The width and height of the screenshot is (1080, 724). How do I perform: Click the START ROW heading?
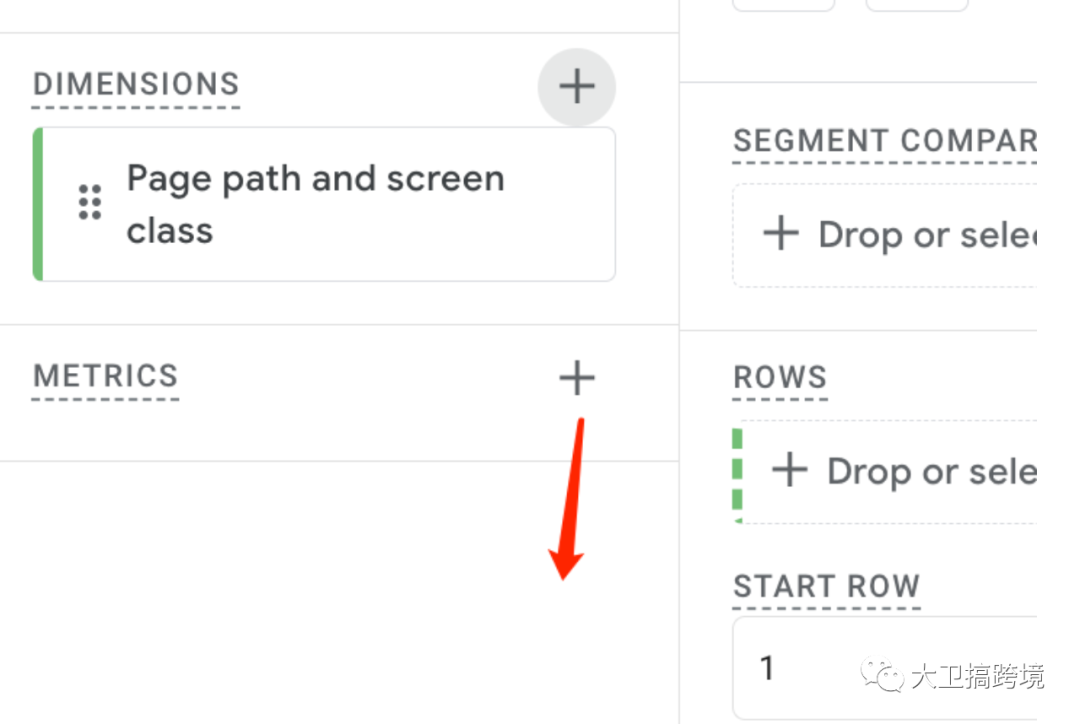click(826, 586)
